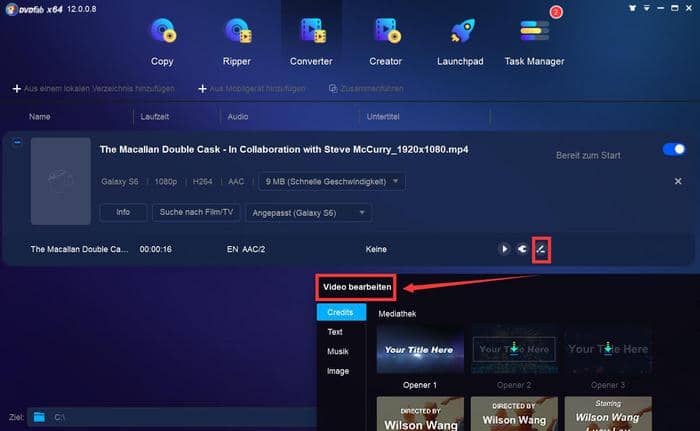700x431 pixels.
Task: Open the Creator module
Action: click(x=386, y=42)
